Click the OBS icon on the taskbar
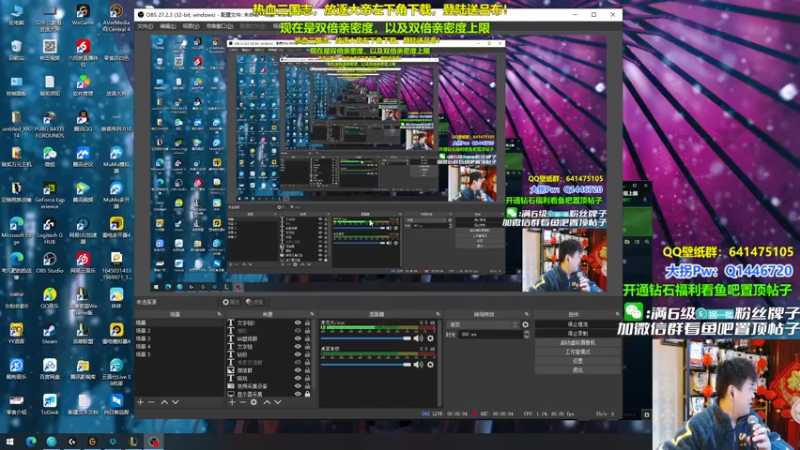The image size is (800, 450). [x=154, y=441]
